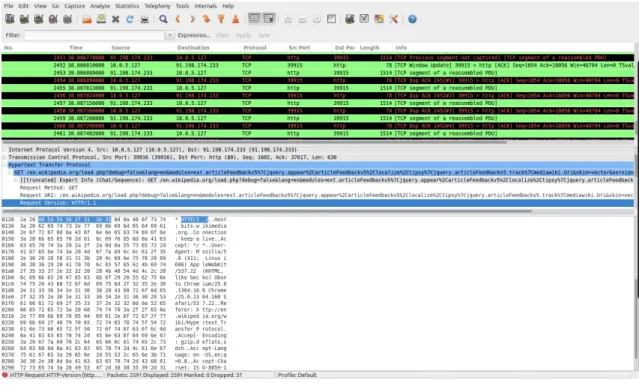This screenshot has width=639, height=386.
Task: Find a packet magnifier icon
Action: point(163,19)
